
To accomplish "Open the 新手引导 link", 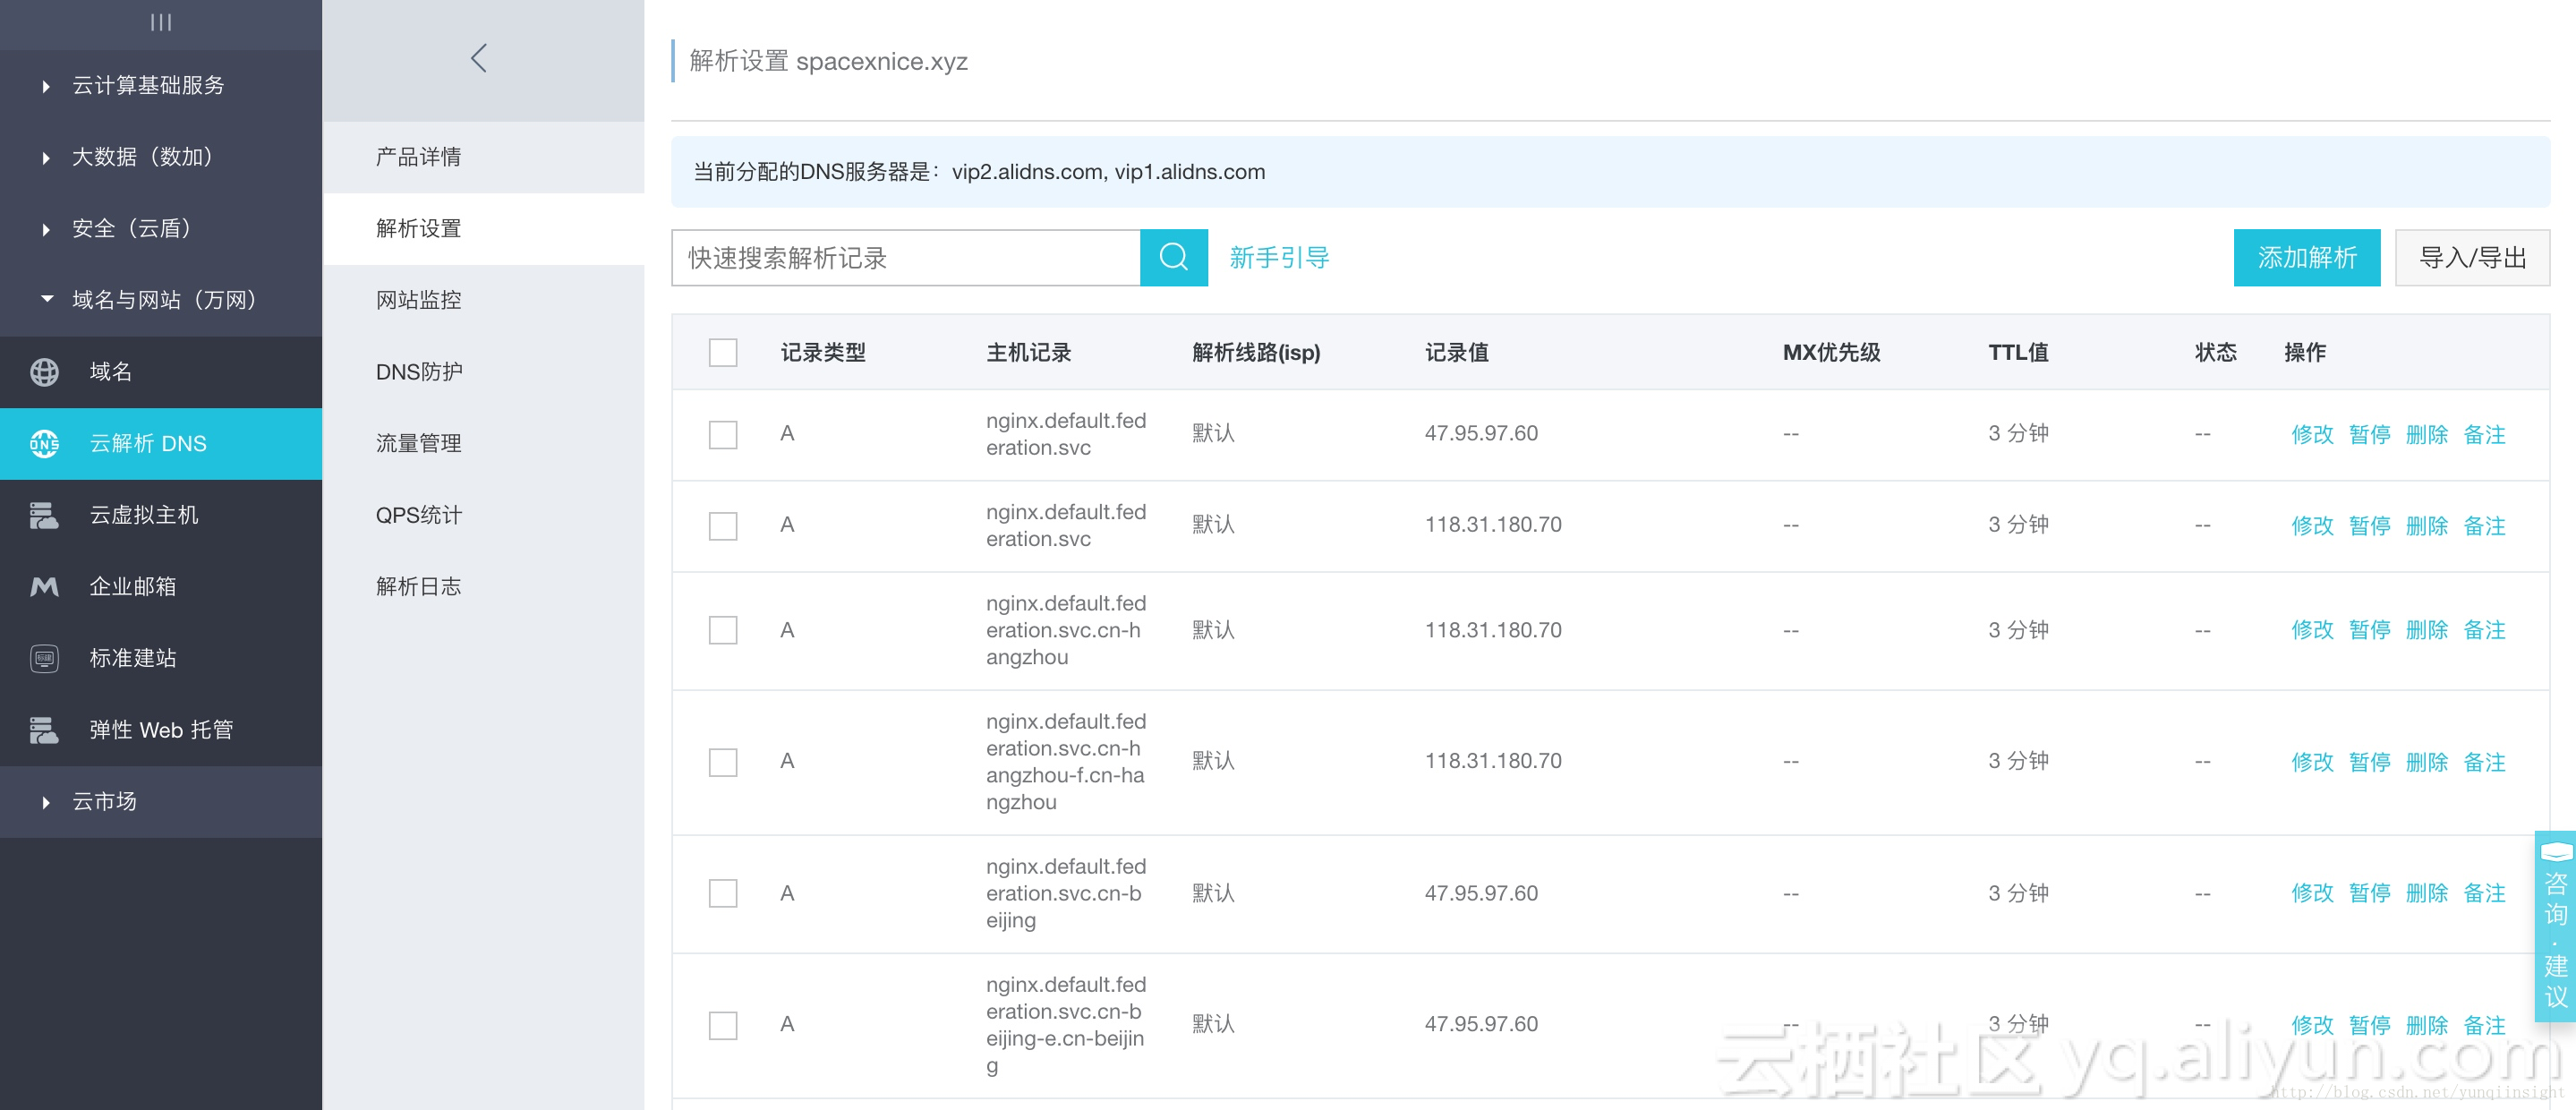I will (1279, 258).
